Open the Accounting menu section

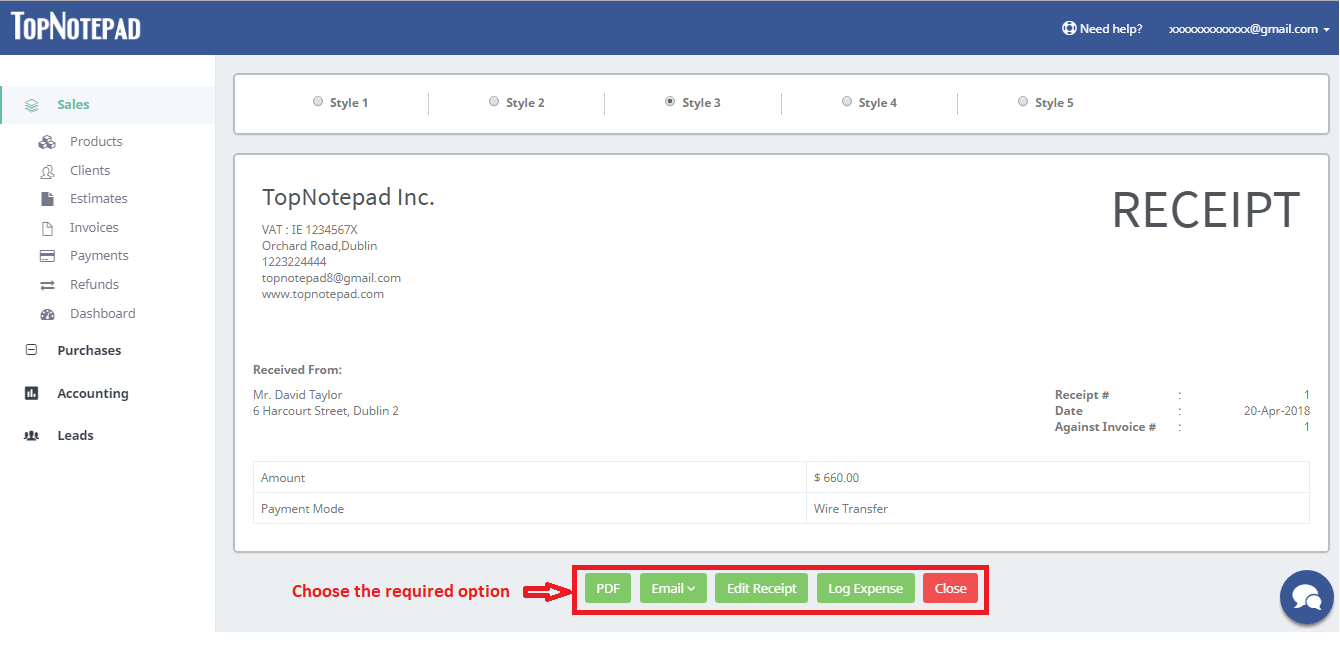click(x=92, y=394)
